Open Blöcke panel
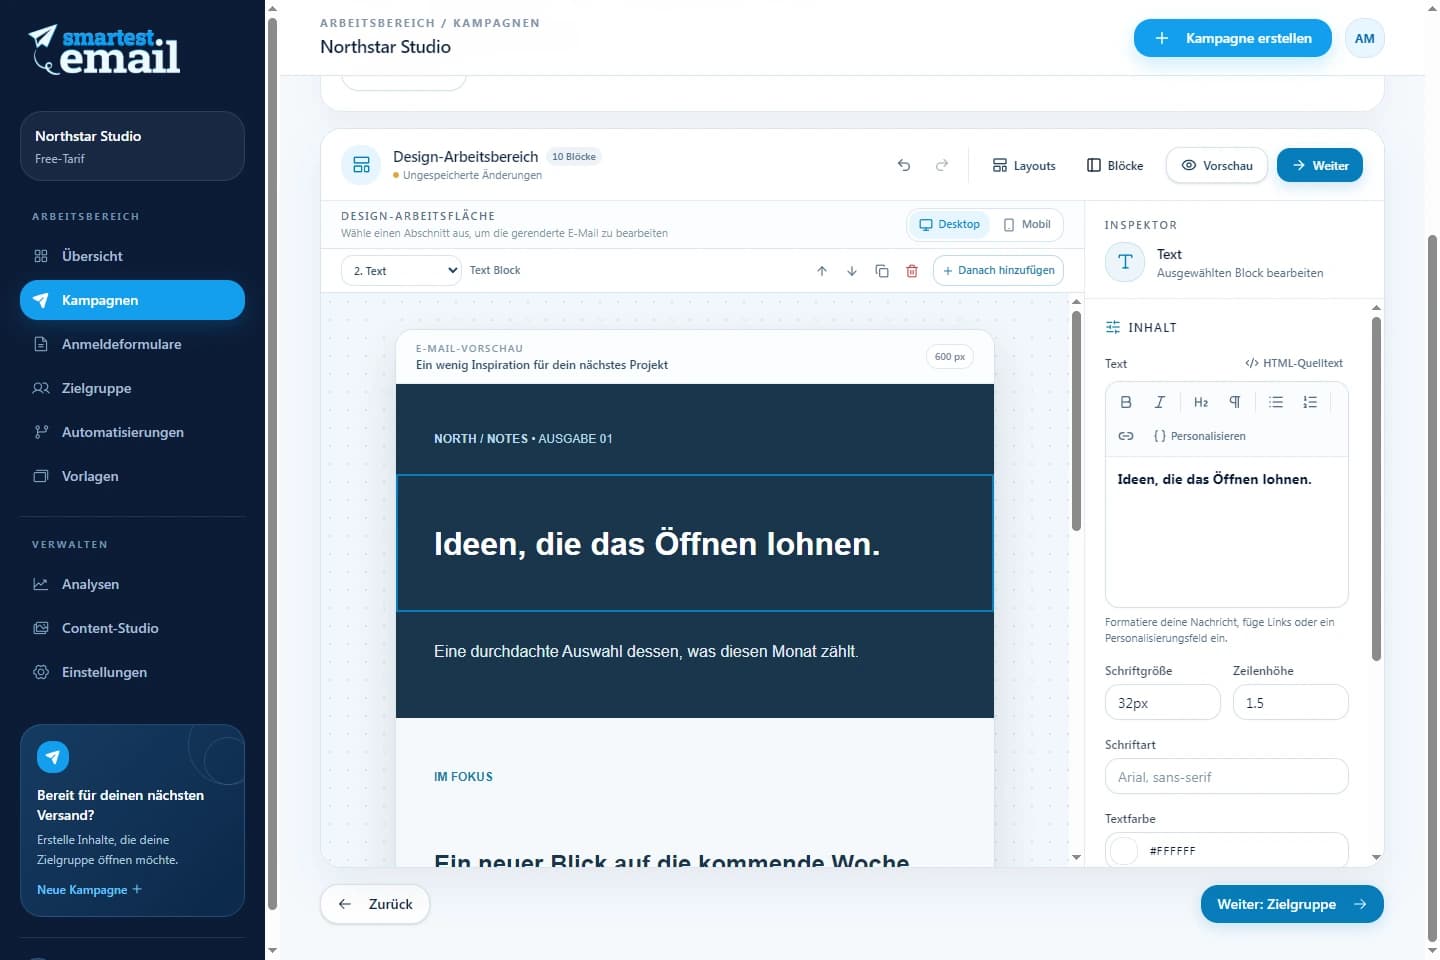 coord(1115,165)
